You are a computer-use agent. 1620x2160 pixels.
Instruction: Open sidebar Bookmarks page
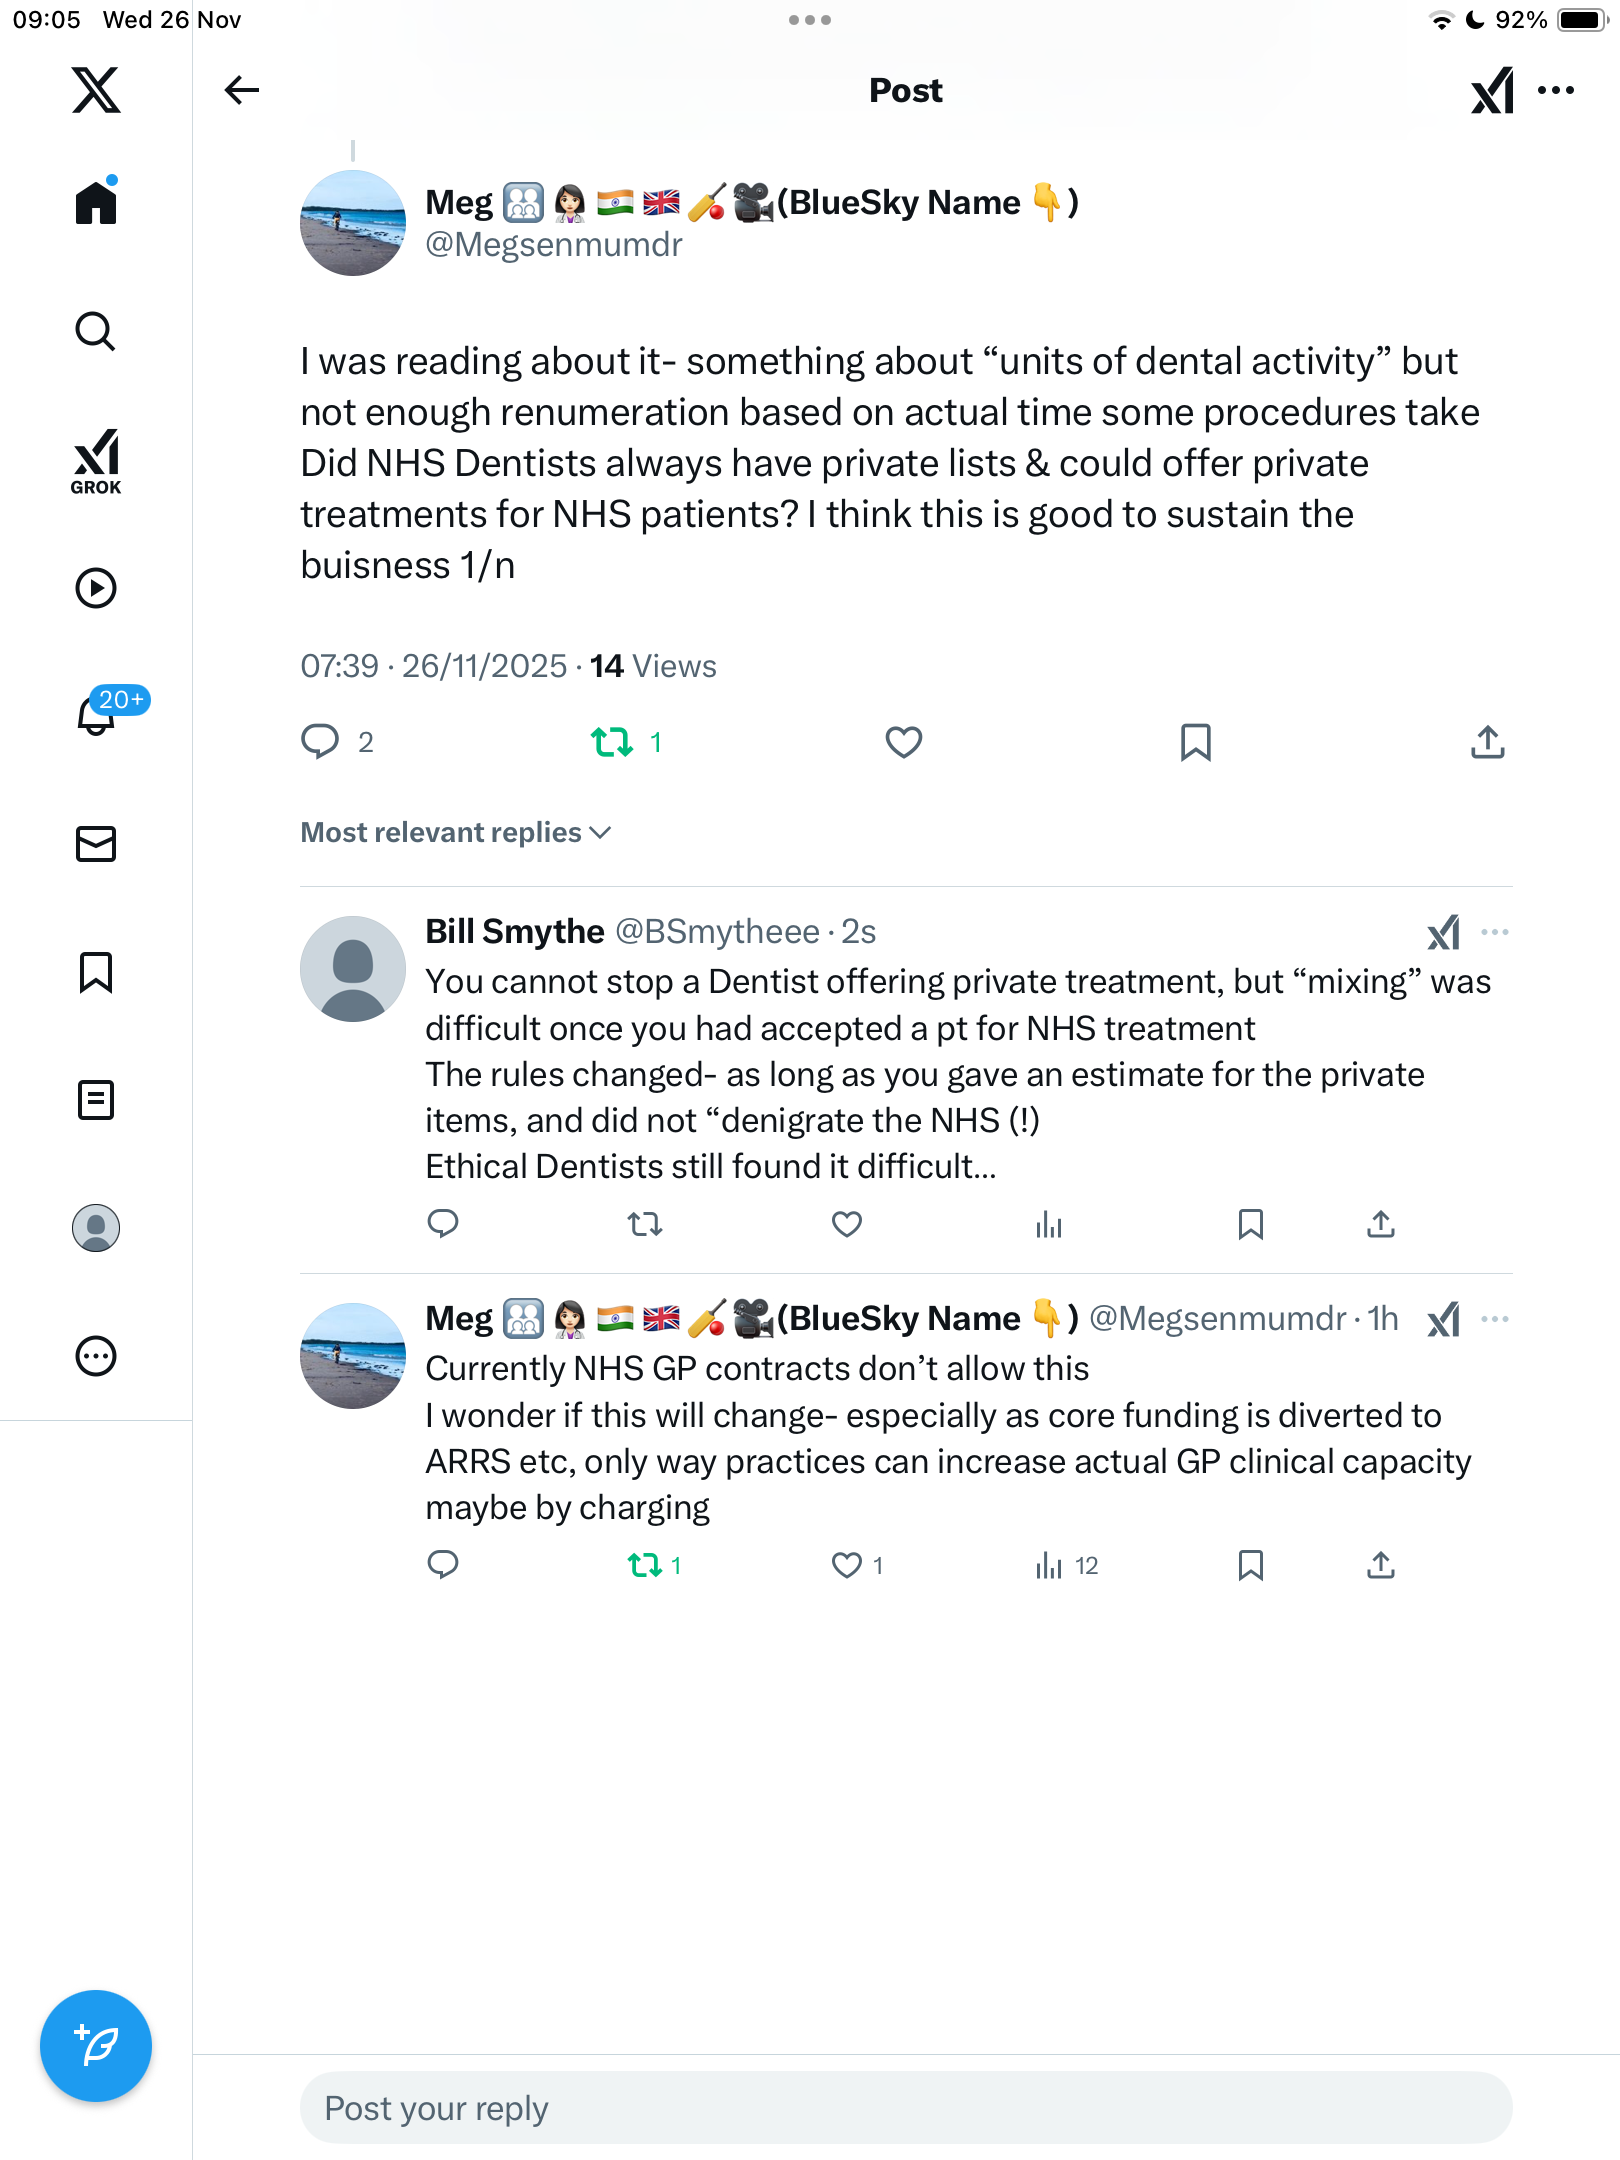[x=96, y=972]
